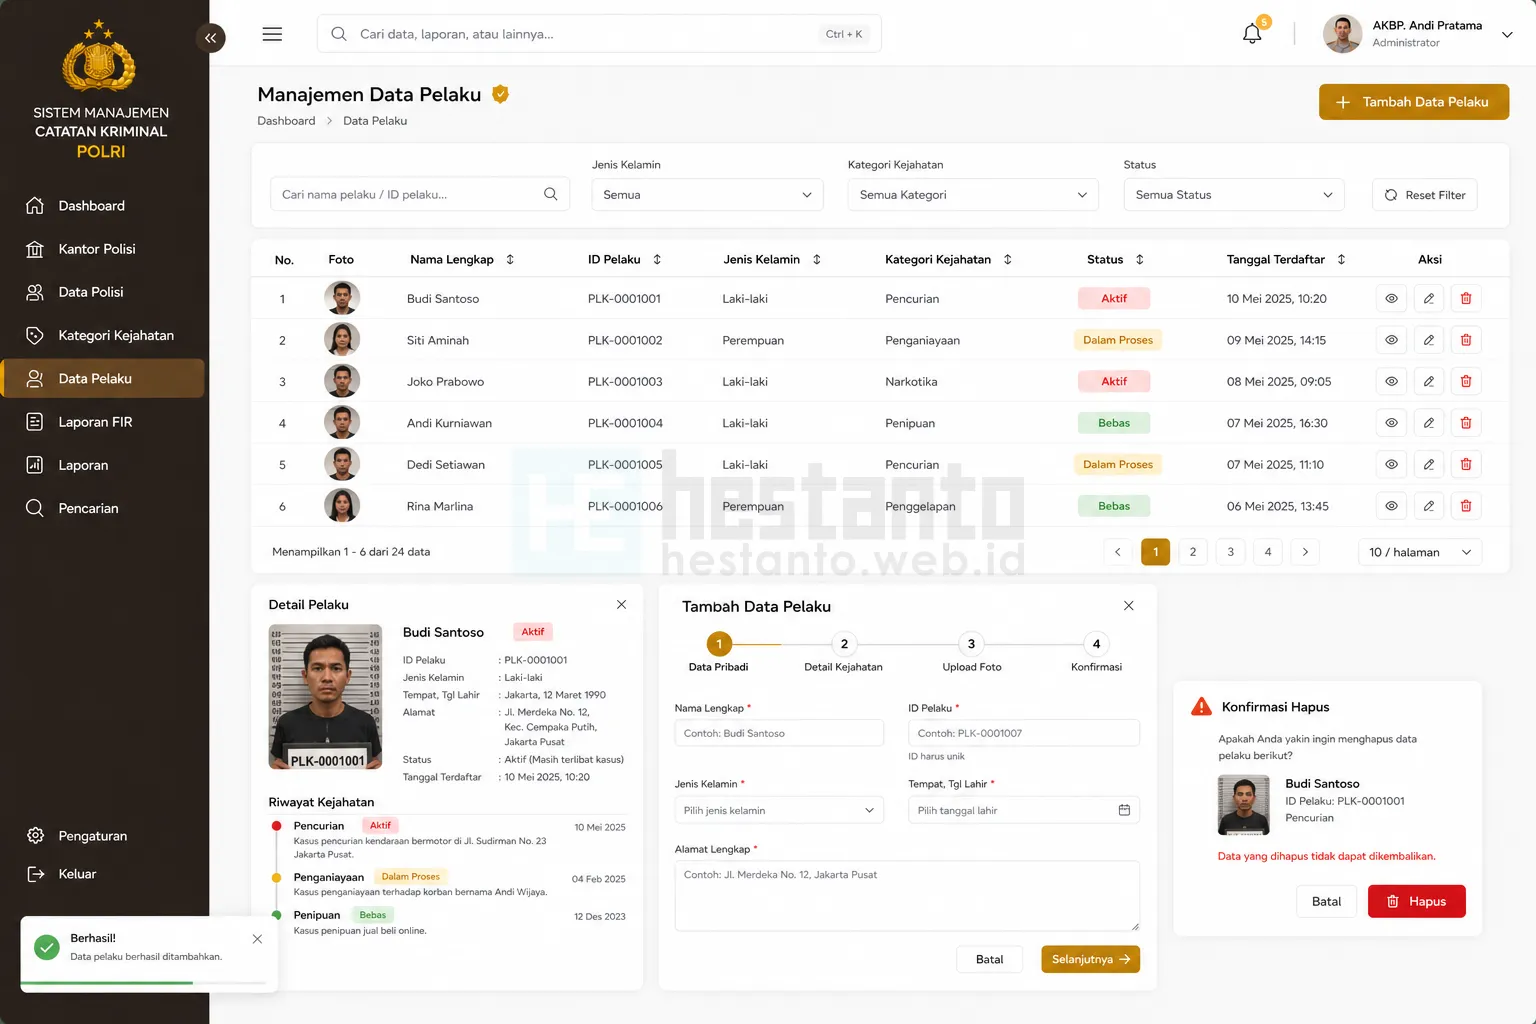This screenshot has height=1024, width=1536.
Task: Go to previous page arrow in pagination
Action: [x=1118, y=552]
